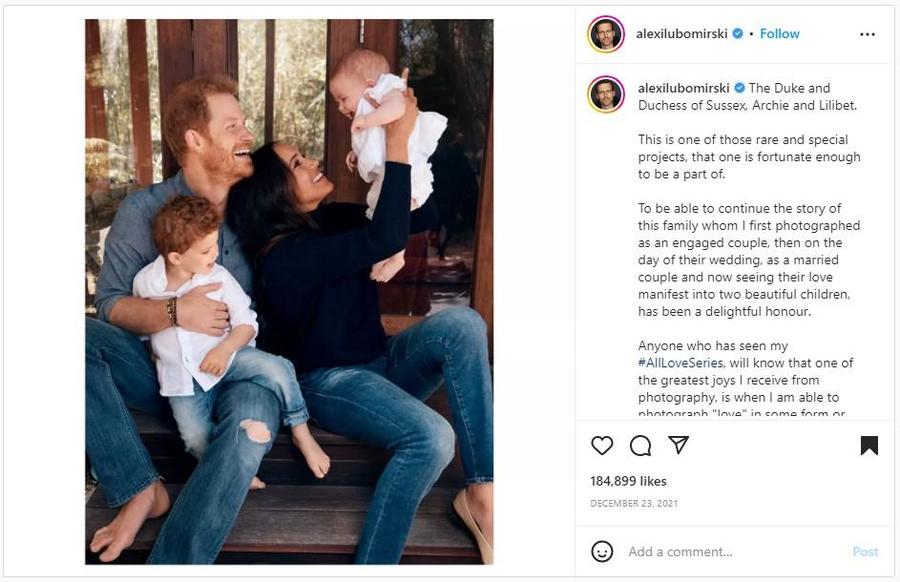This screenshot has height=582, width=900.
Task: Click the caption profile avatar
Action: 606,94
